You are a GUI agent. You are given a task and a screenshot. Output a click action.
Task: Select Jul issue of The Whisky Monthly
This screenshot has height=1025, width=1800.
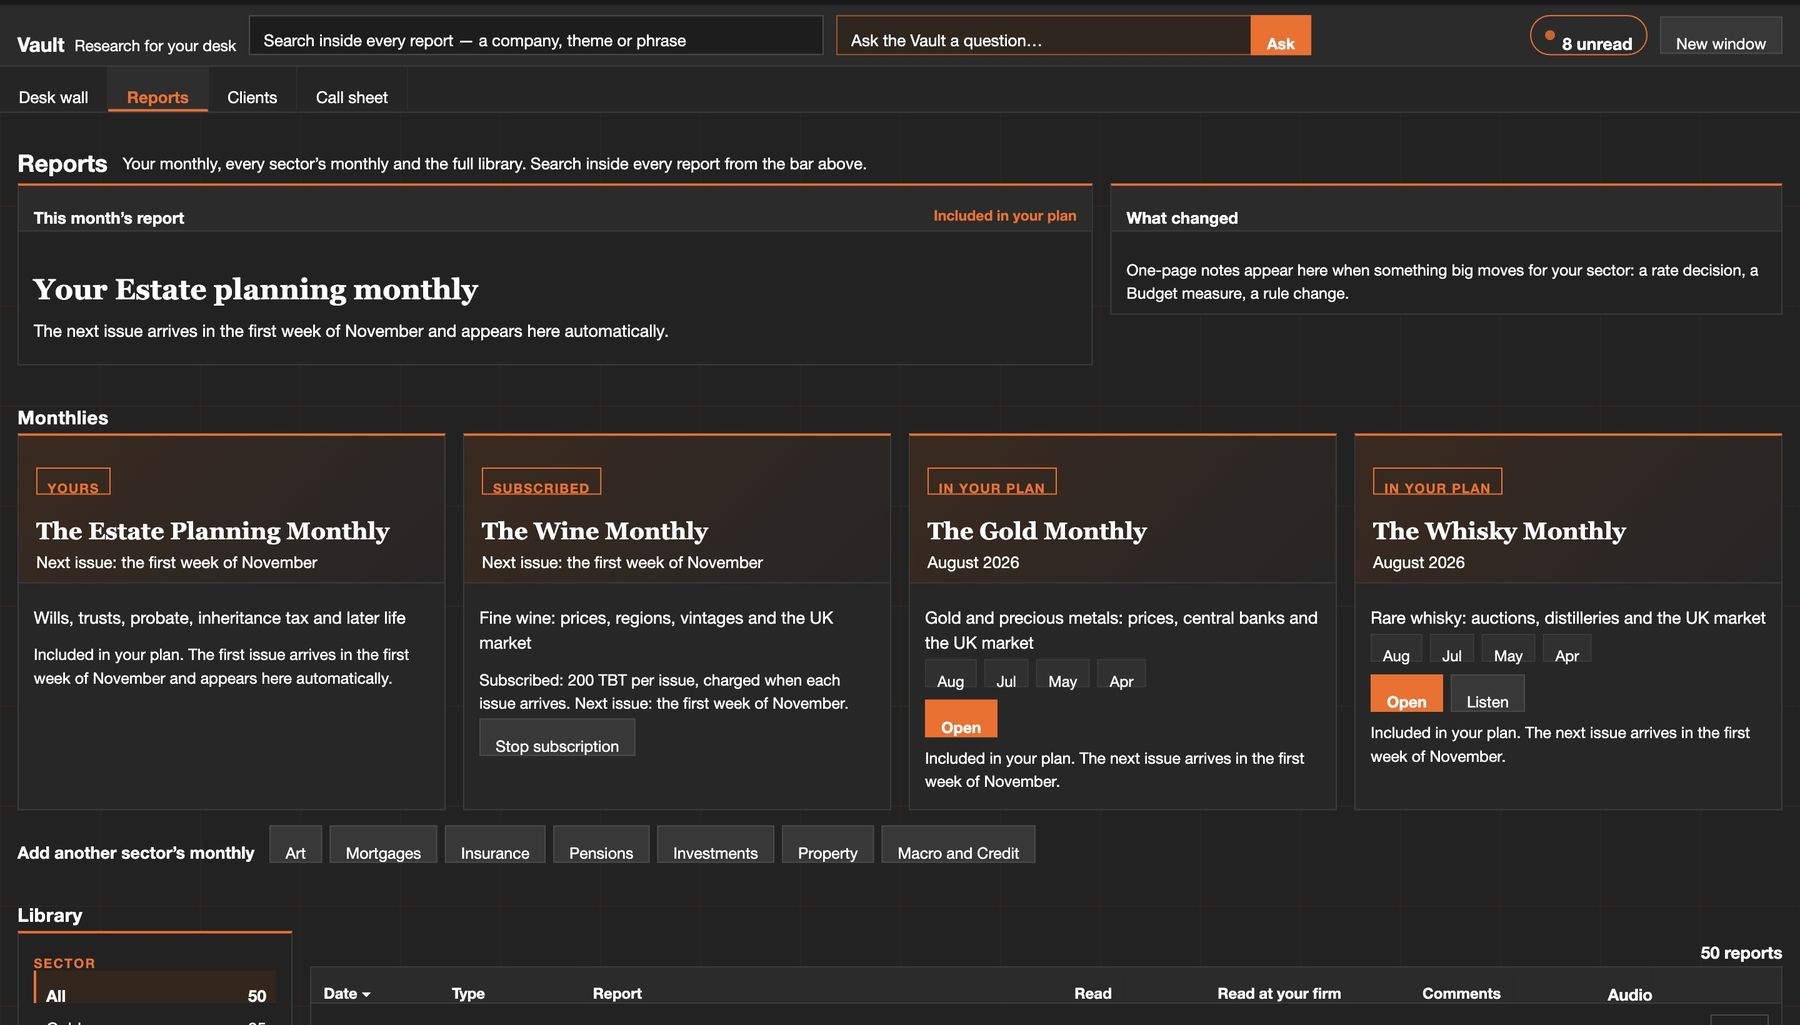pos(1452,649)
